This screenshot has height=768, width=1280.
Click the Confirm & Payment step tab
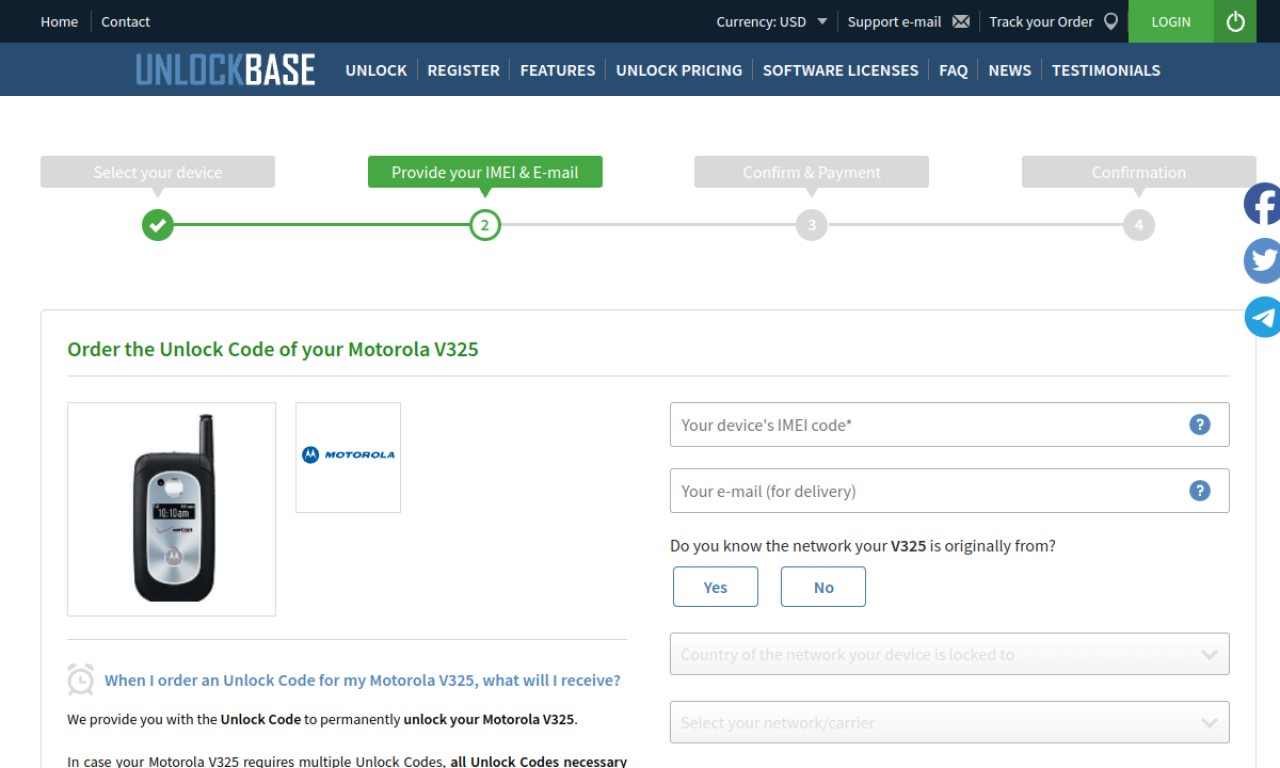tap(812, 172)
